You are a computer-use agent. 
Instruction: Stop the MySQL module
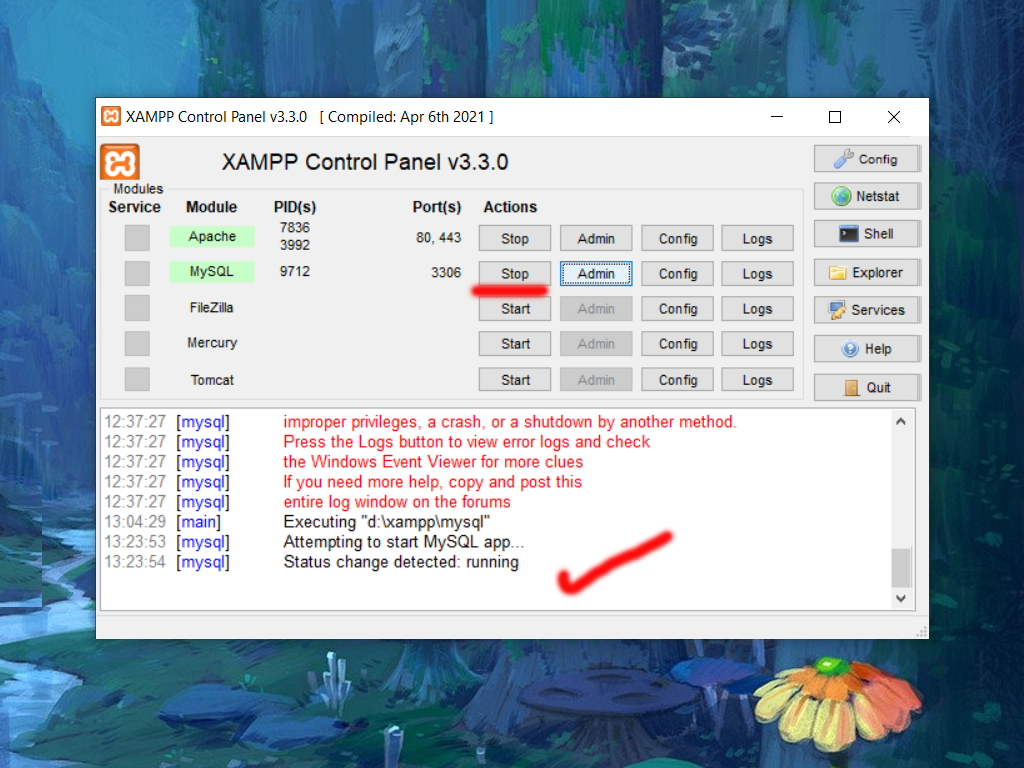(515, 273)
